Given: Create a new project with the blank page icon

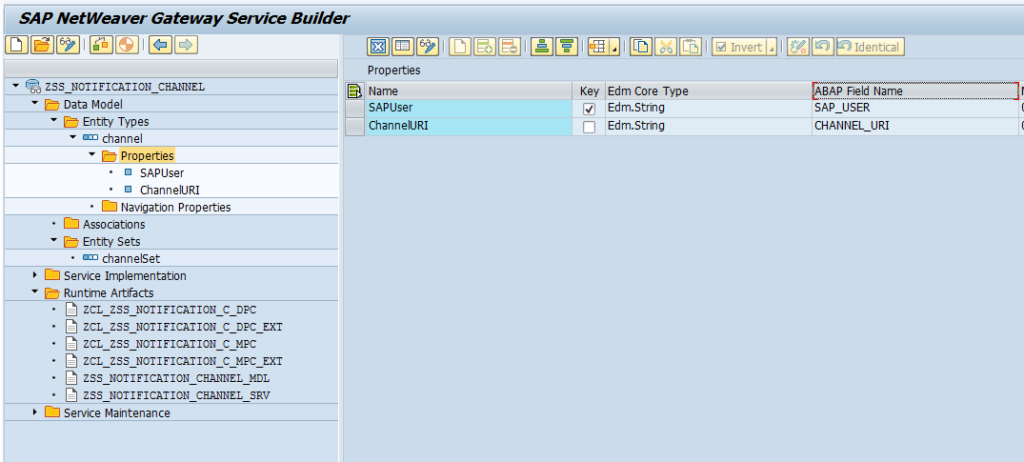Looking at the screenshot, I should 16,45.
